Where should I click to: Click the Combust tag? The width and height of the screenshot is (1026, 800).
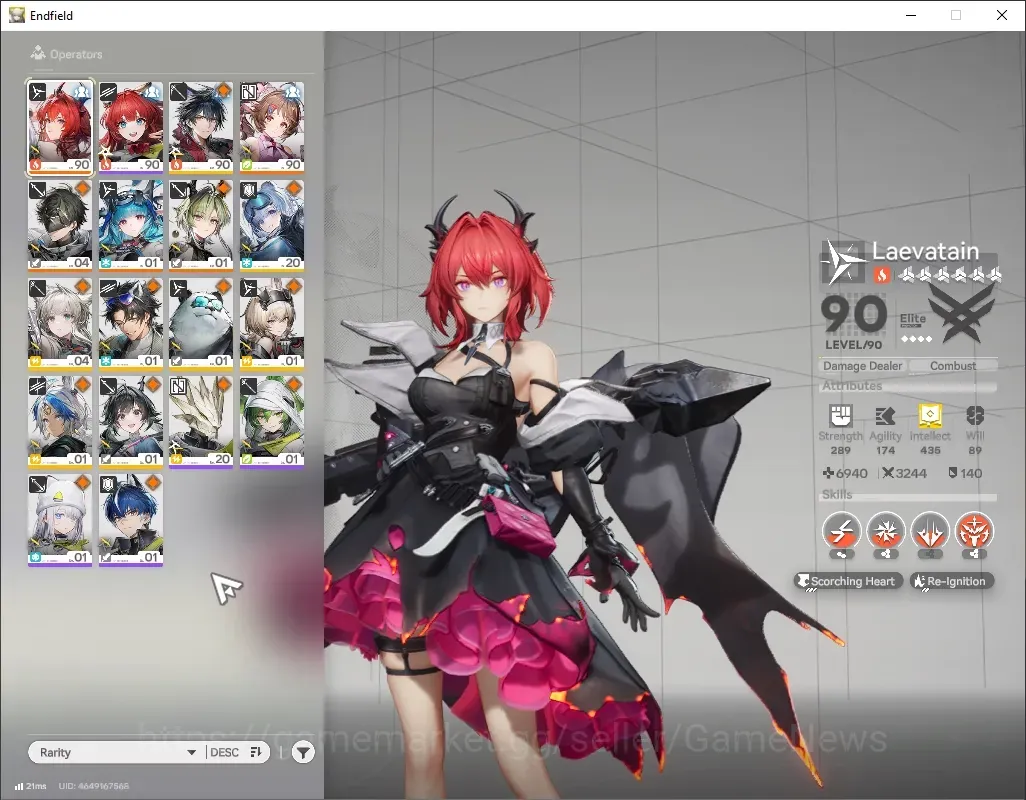tap(953, 366)
